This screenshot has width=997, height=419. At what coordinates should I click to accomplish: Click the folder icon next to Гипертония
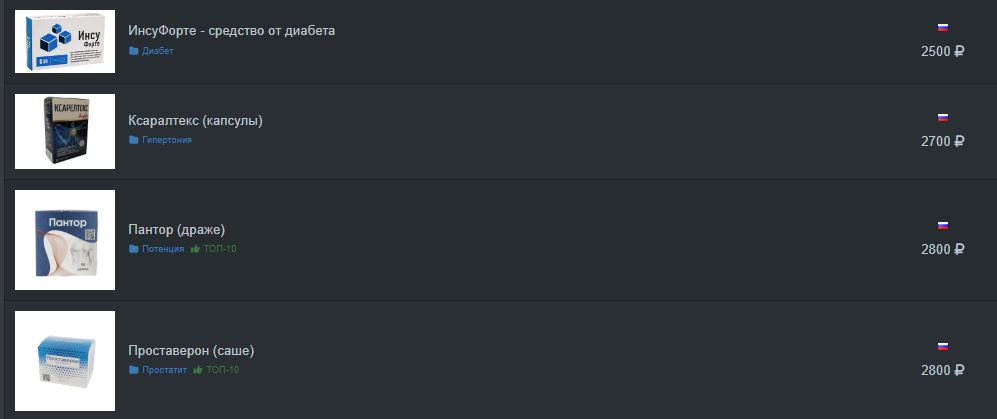(134, 140)
